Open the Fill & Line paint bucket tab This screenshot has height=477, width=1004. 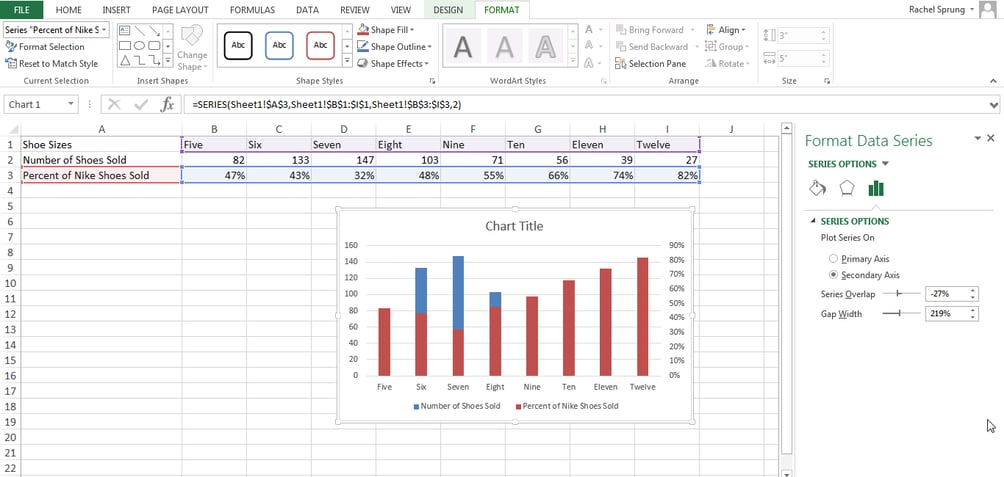(817, 188)
